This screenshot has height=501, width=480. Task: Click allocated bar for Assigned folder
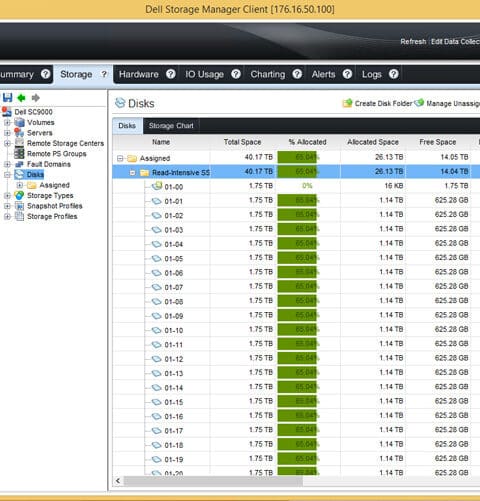pos(297,157)
